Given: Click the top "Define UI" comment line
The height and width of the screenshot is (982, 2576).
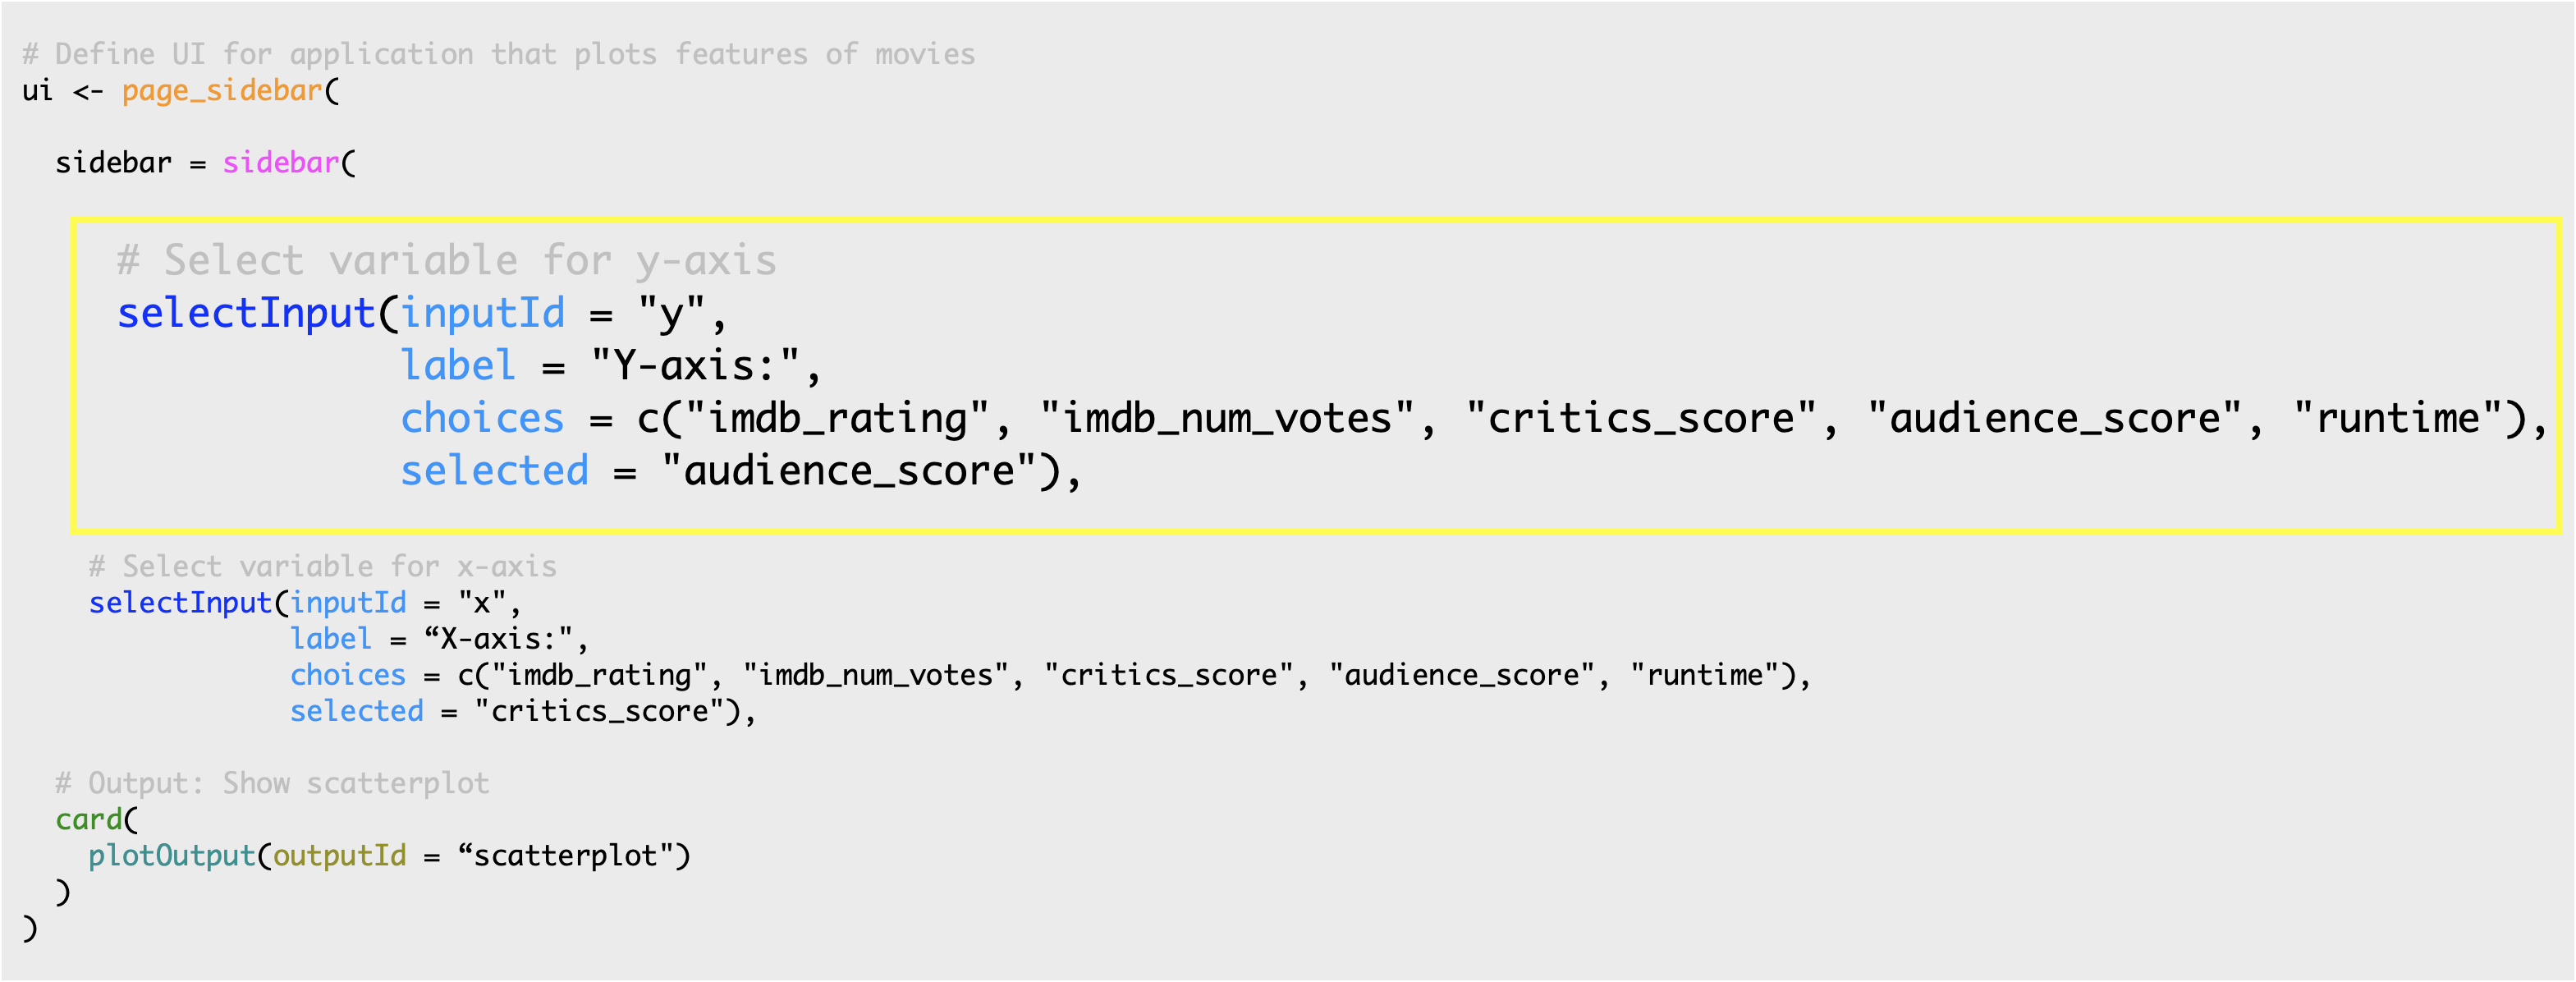Looking at the screenshot, I should point(498,54).
